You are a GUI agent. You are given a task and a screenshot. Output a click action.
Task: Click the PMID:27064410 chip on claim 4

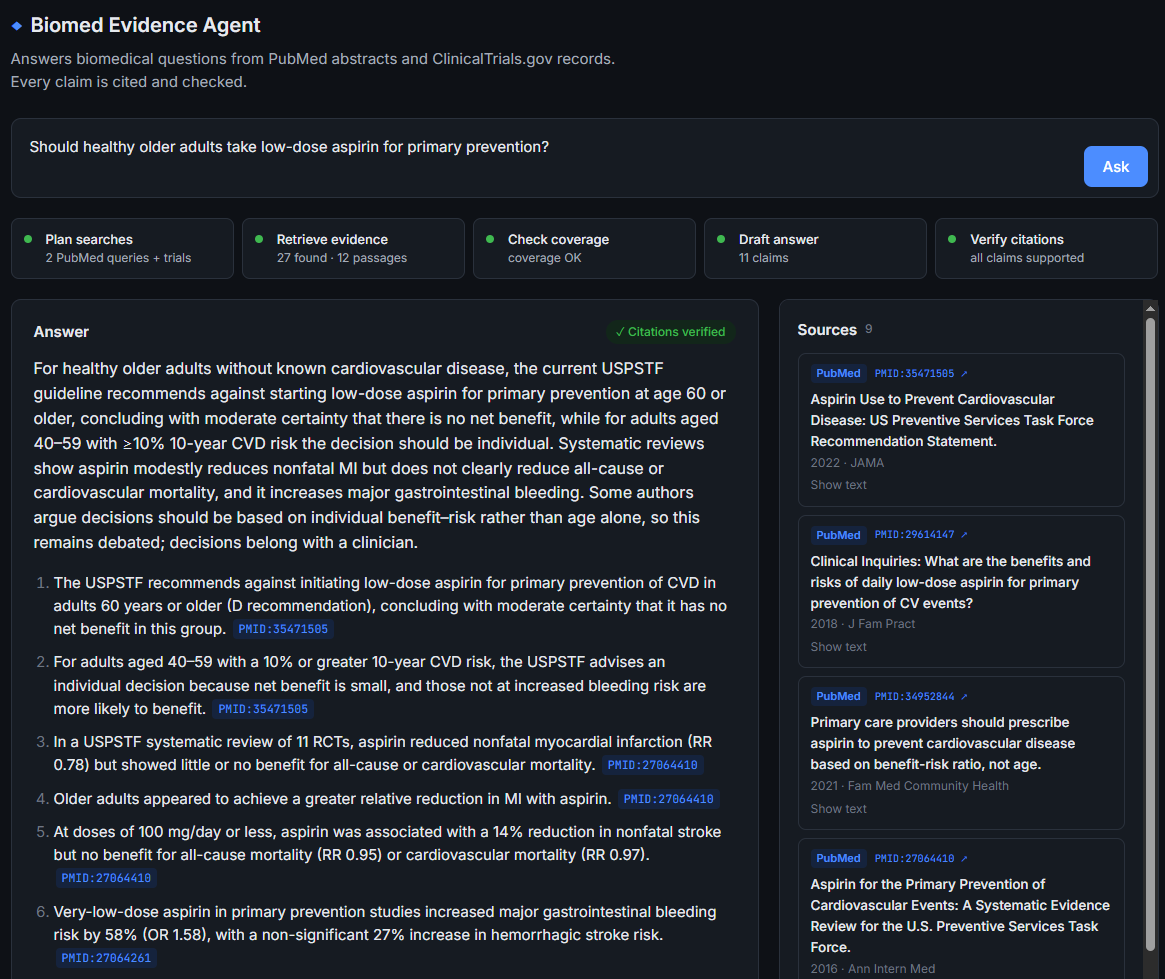(x=669, y=799)
